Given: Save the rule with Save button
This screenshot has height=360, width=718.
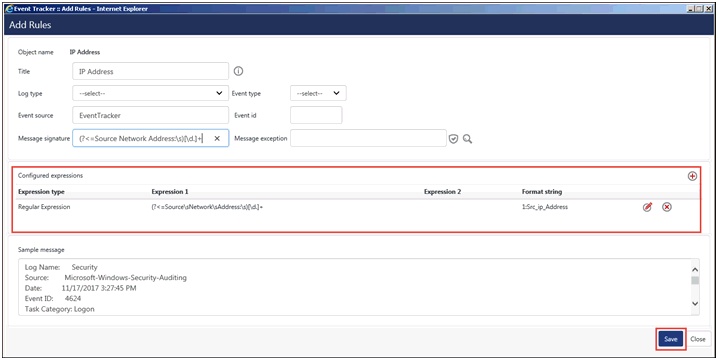Looking at the screenshot, I should (x=671, y=339).
